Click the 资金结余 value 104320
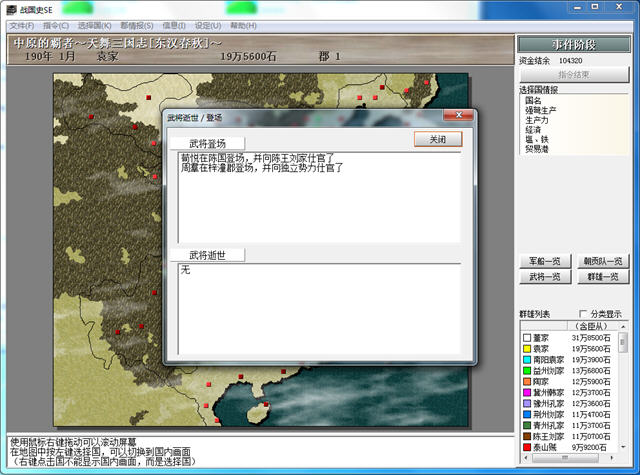The image size is (640, 475). [571, 61]
